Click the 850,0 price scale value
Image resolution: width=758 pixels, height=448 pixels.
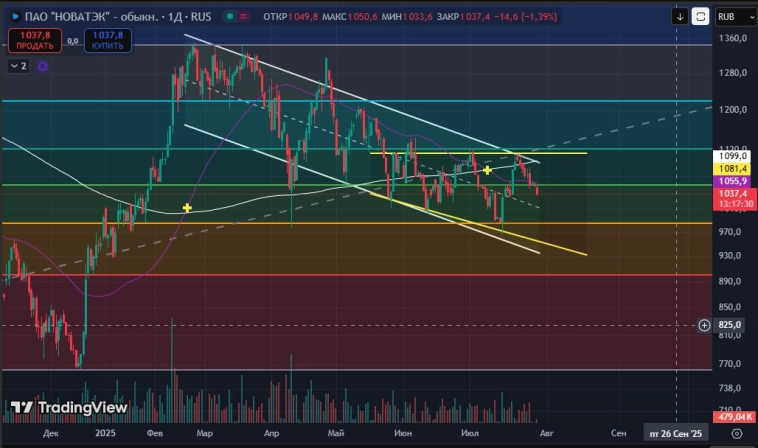point(729,307)
